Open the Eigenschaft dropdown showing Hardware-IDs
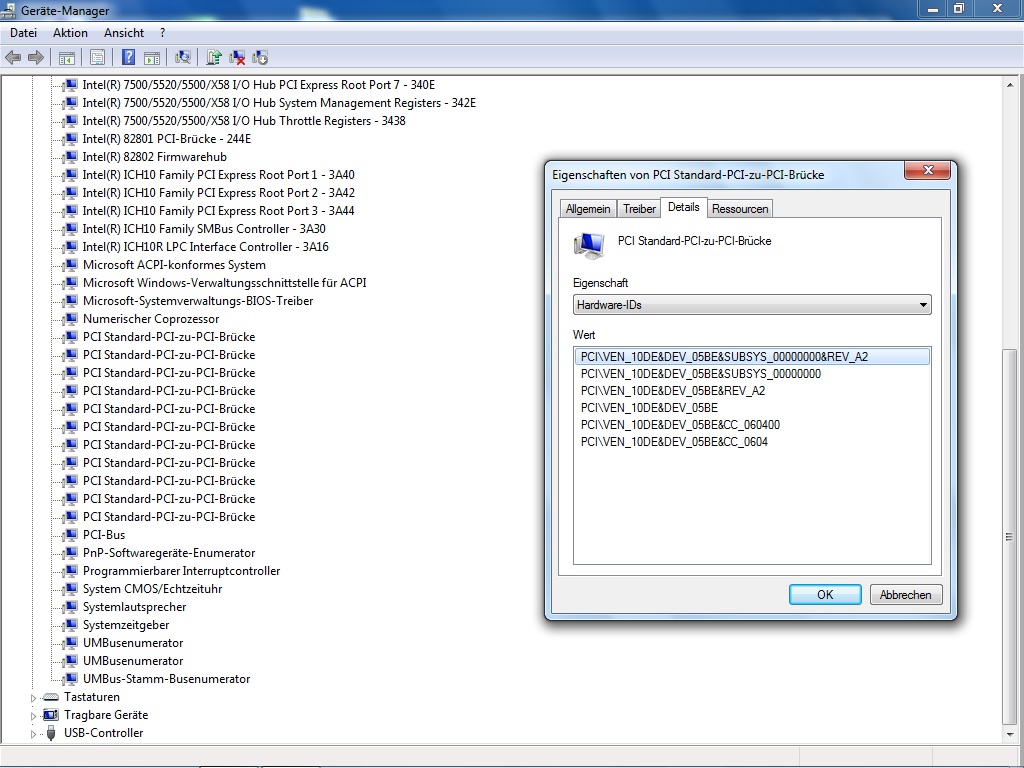The width and height of the screenshot is (1024, 768). coord(752,305)
